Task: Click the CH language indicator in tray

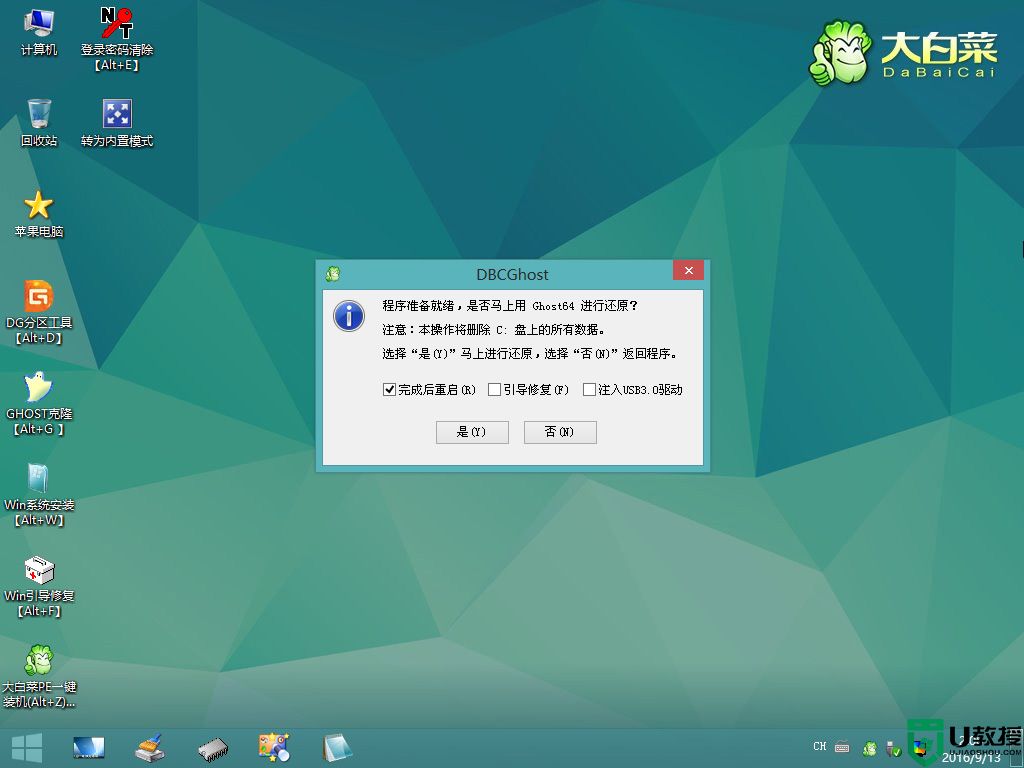Action: click(820, 746)
